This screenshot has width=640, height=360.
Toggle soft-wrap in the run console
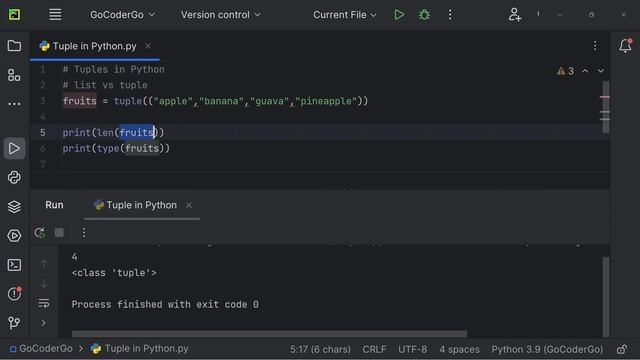pyautogui.click(x=44, y=303)
